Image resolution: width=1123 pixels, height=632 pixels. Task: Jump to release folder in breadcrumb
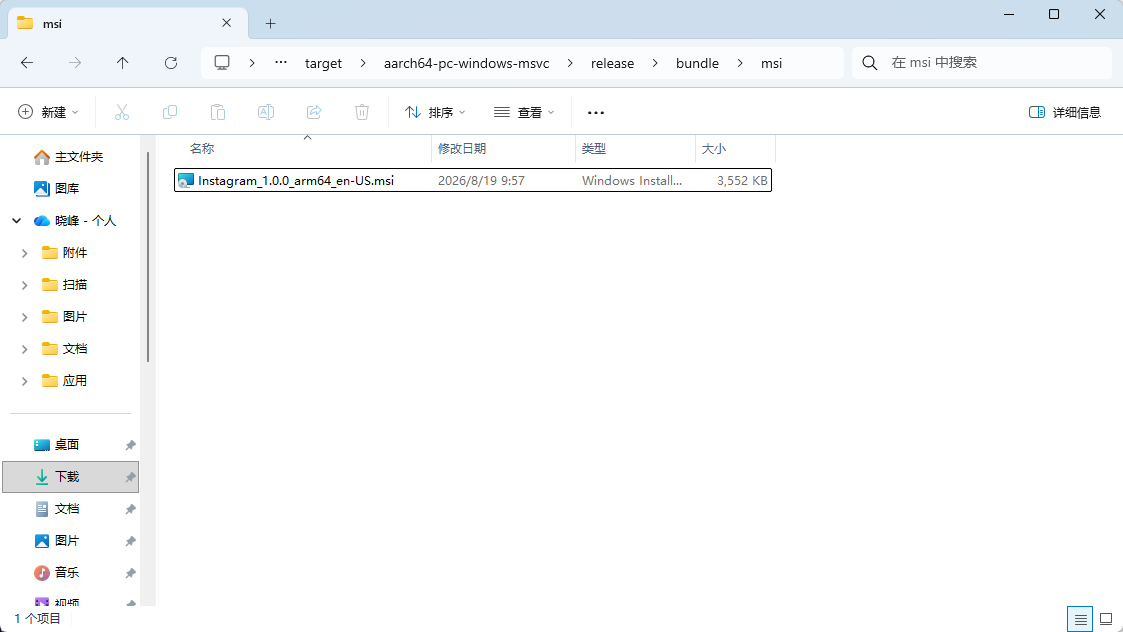pos(612,63)
